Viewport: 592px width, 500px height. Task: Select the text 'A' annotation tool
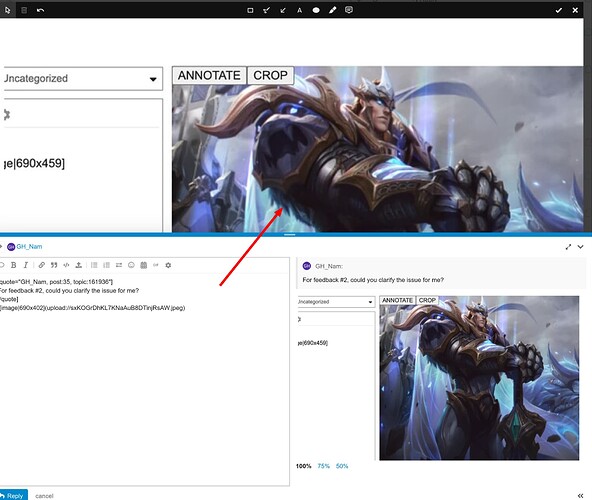point(299,10)
